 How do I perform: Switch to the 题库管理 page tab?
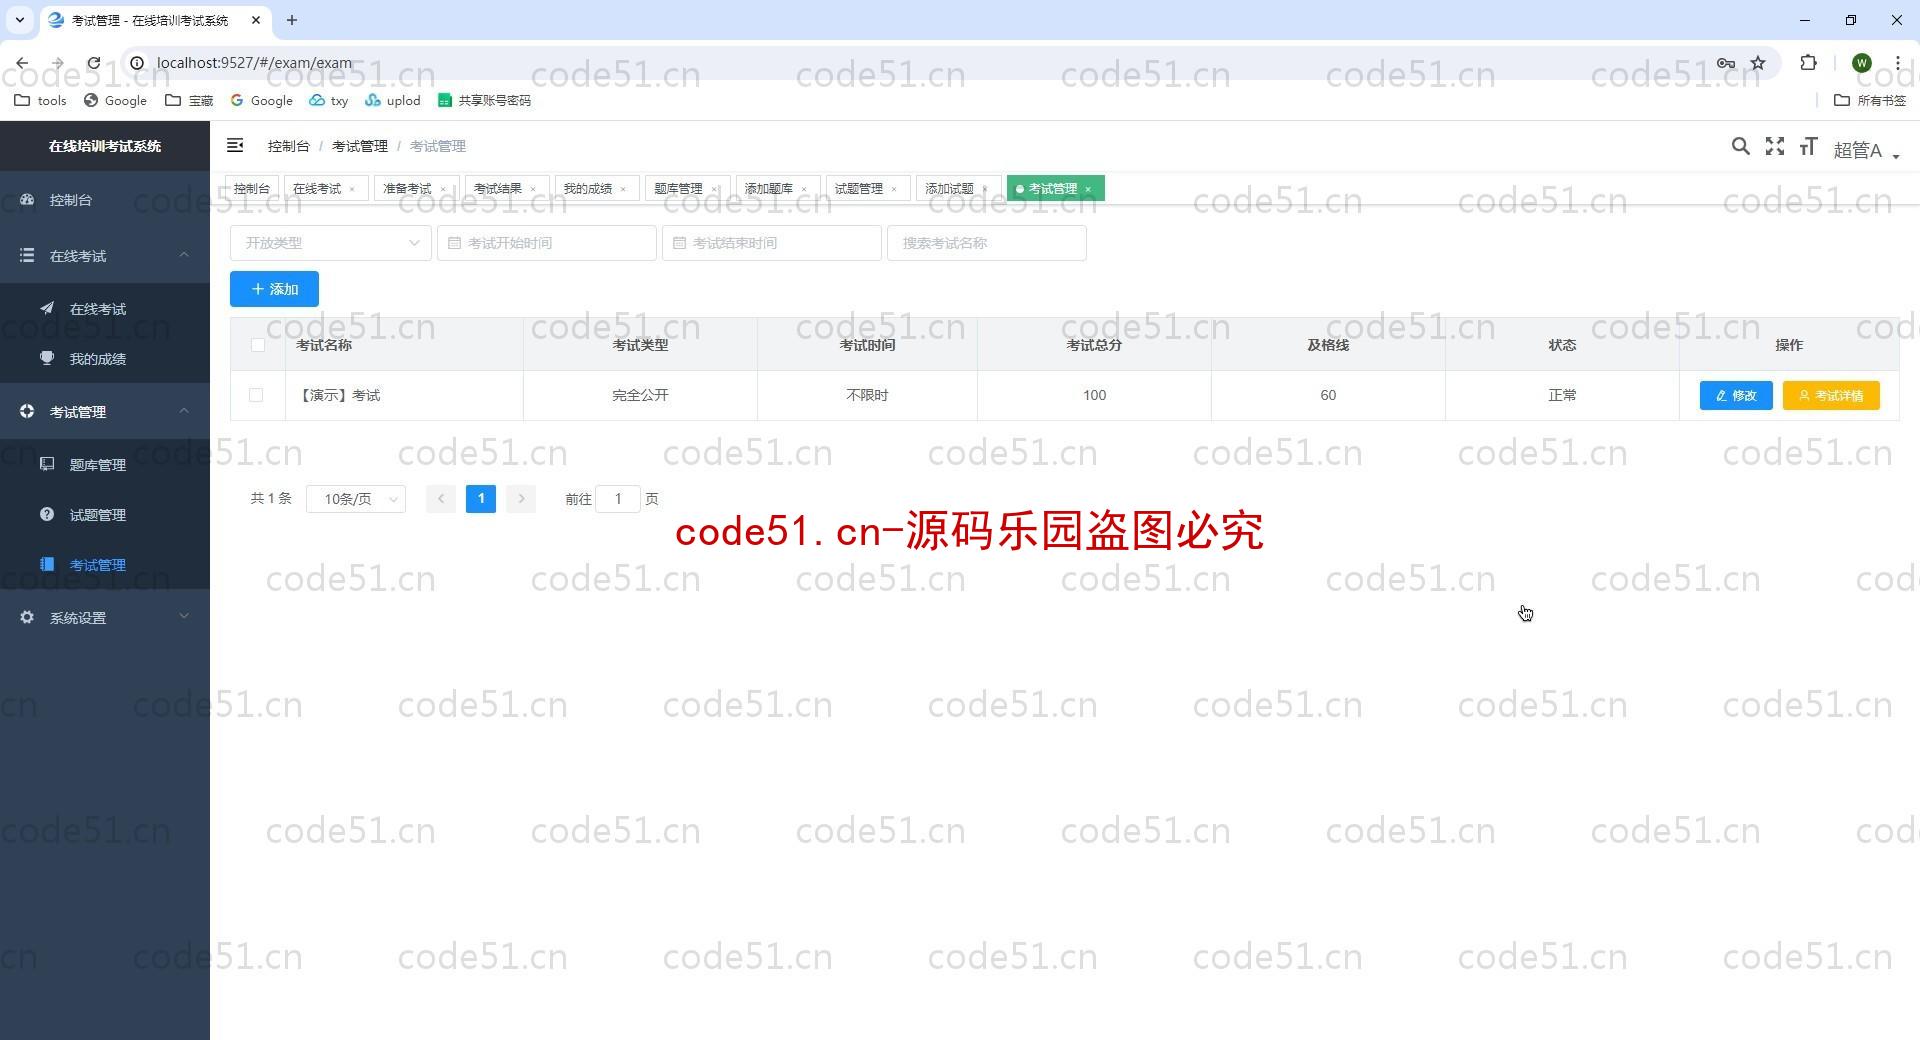[678, 188]
